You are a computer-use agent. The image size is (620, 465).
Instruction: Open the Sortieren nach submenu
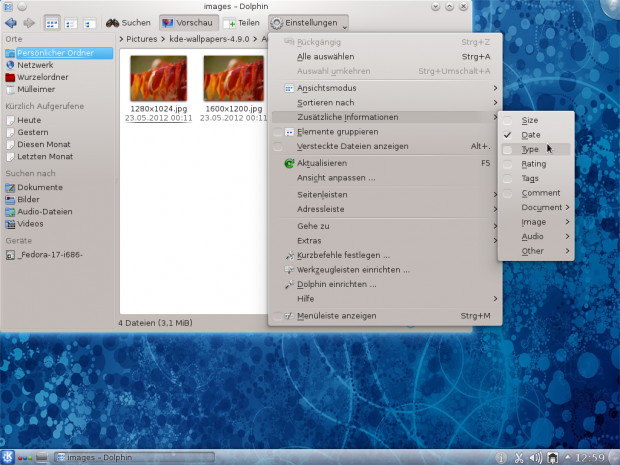325,102
